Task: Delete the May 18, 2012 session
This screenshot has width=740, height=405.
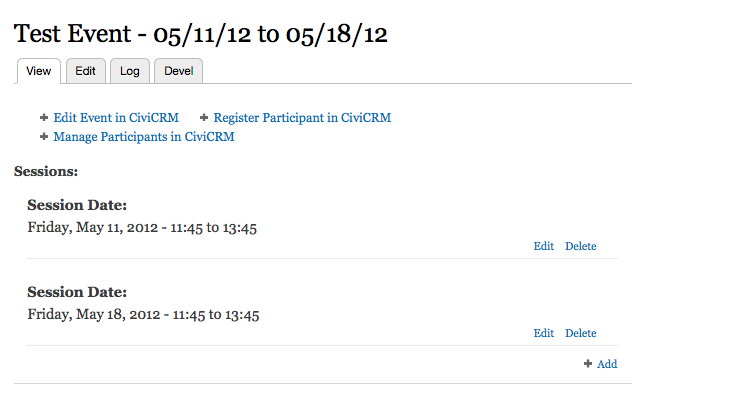Action: [x=580, y=333]
